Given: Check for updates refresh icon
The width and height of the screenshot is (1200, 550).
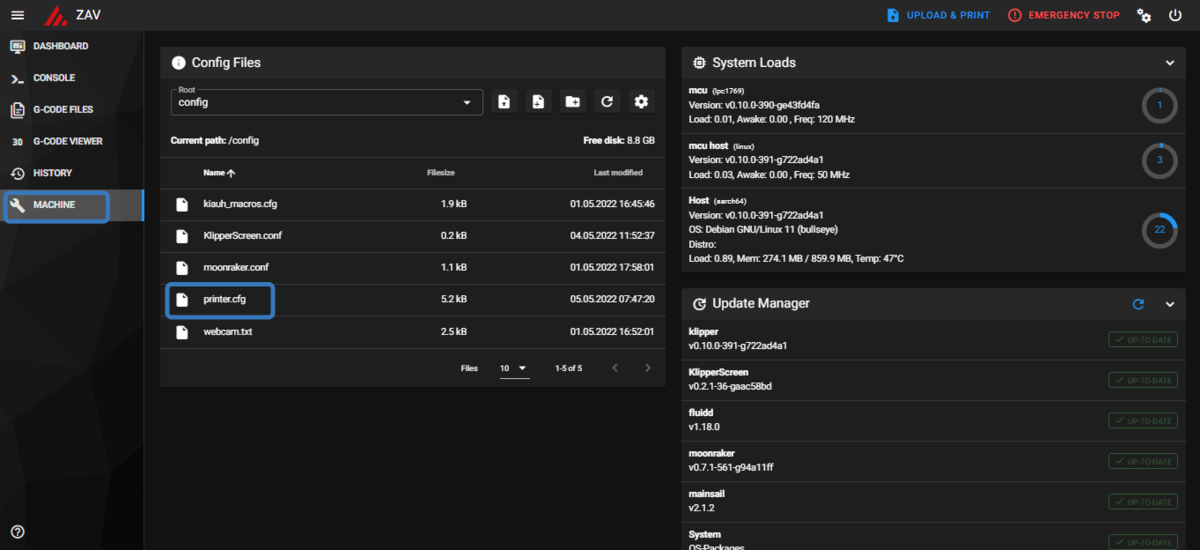Looking at the screenshot, I should 1138,303.
